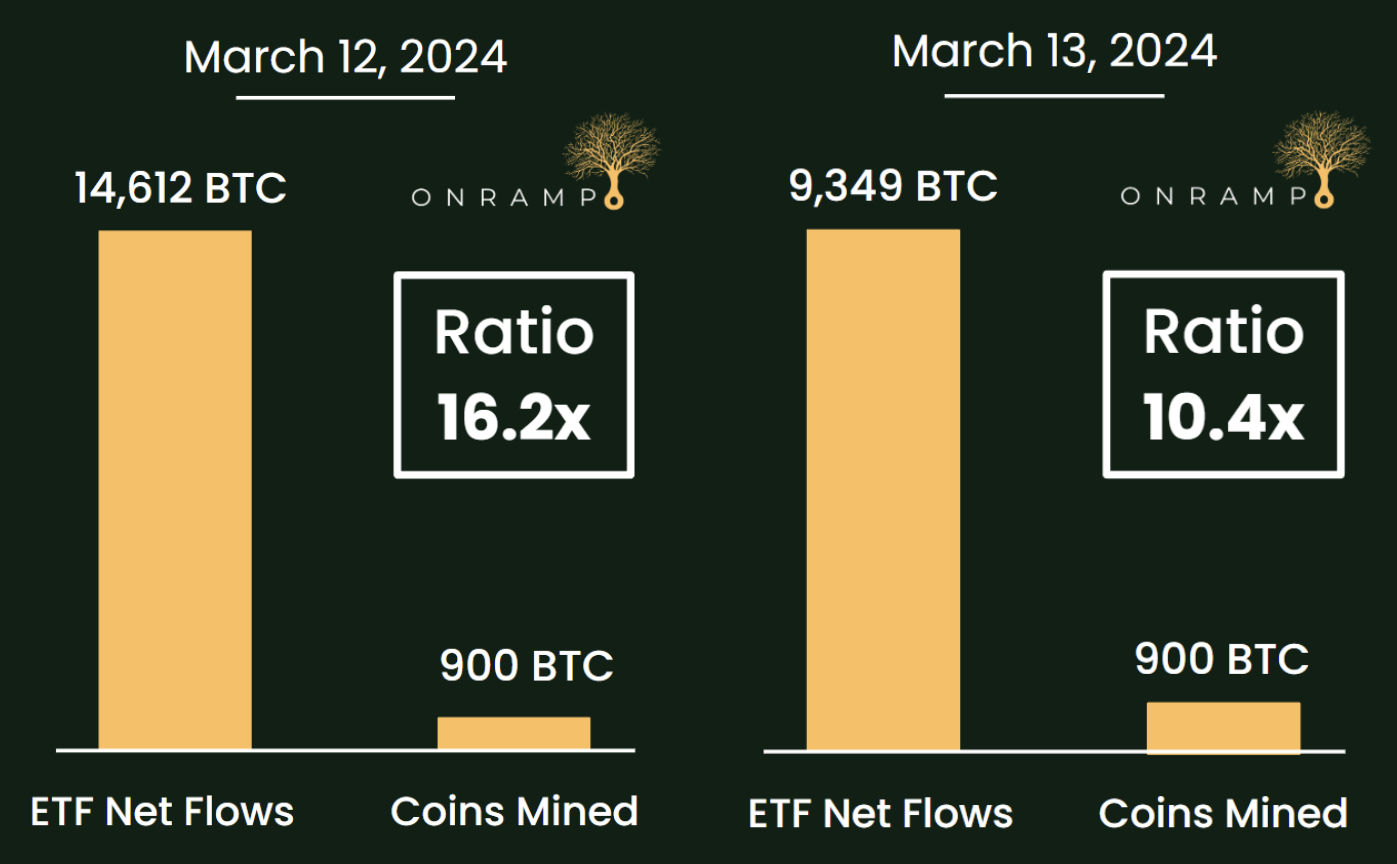Click the Onramp tree logo in left chart

coord(612,160)
